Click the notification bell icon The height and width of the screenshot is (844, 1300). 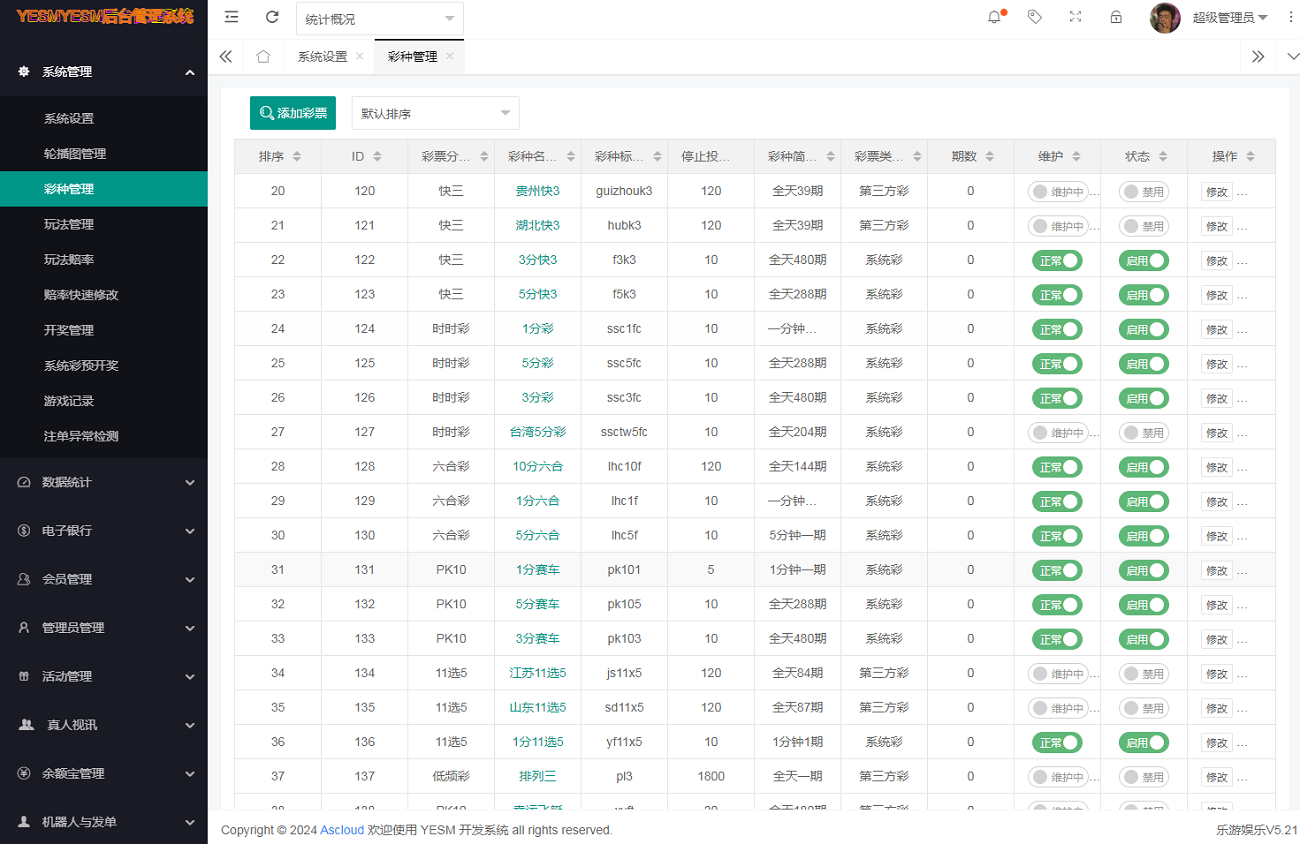994,17
